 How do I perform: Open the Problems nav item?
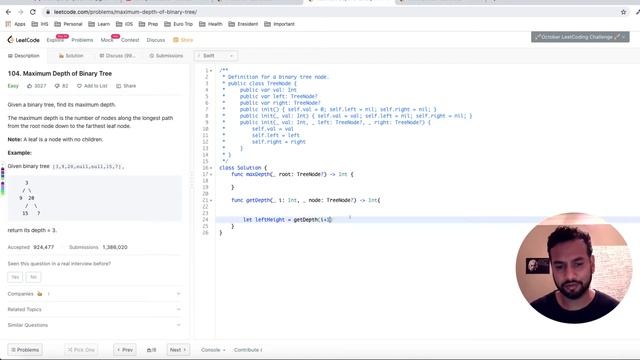click(82, 40)
